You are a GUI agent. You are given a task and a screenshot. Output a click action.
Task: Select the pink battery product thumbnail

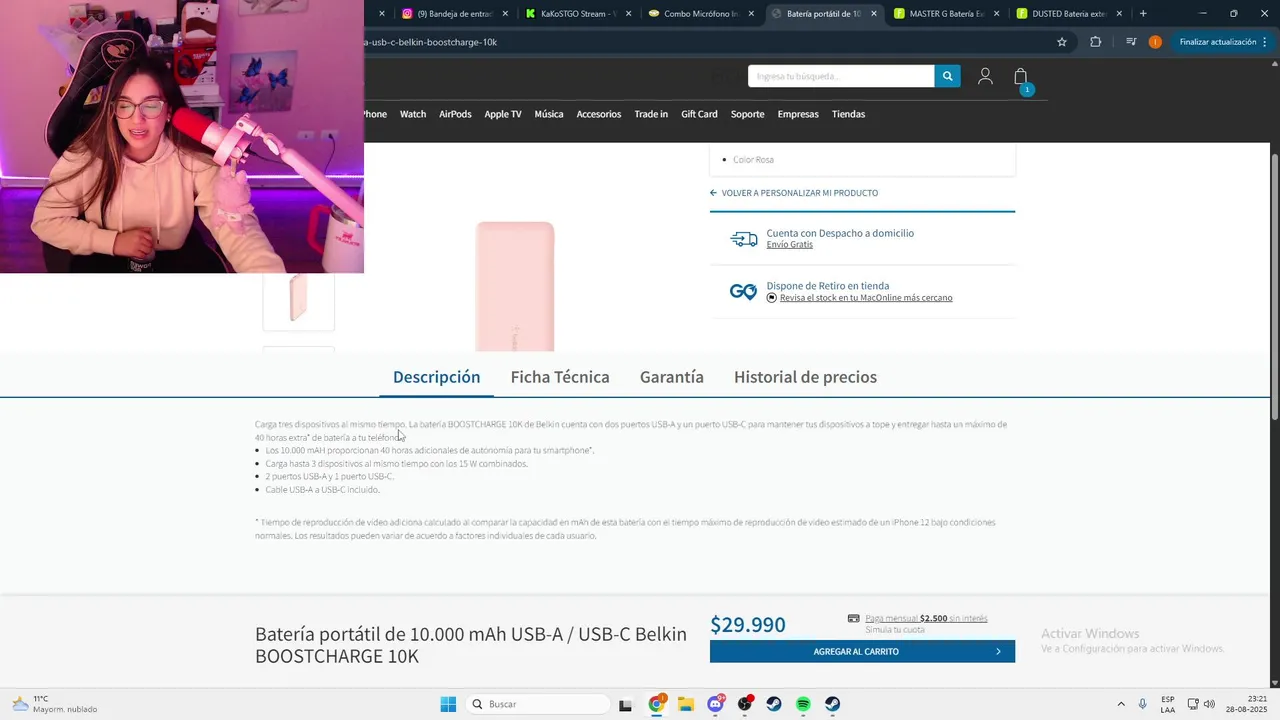click(x=298, y=298)
